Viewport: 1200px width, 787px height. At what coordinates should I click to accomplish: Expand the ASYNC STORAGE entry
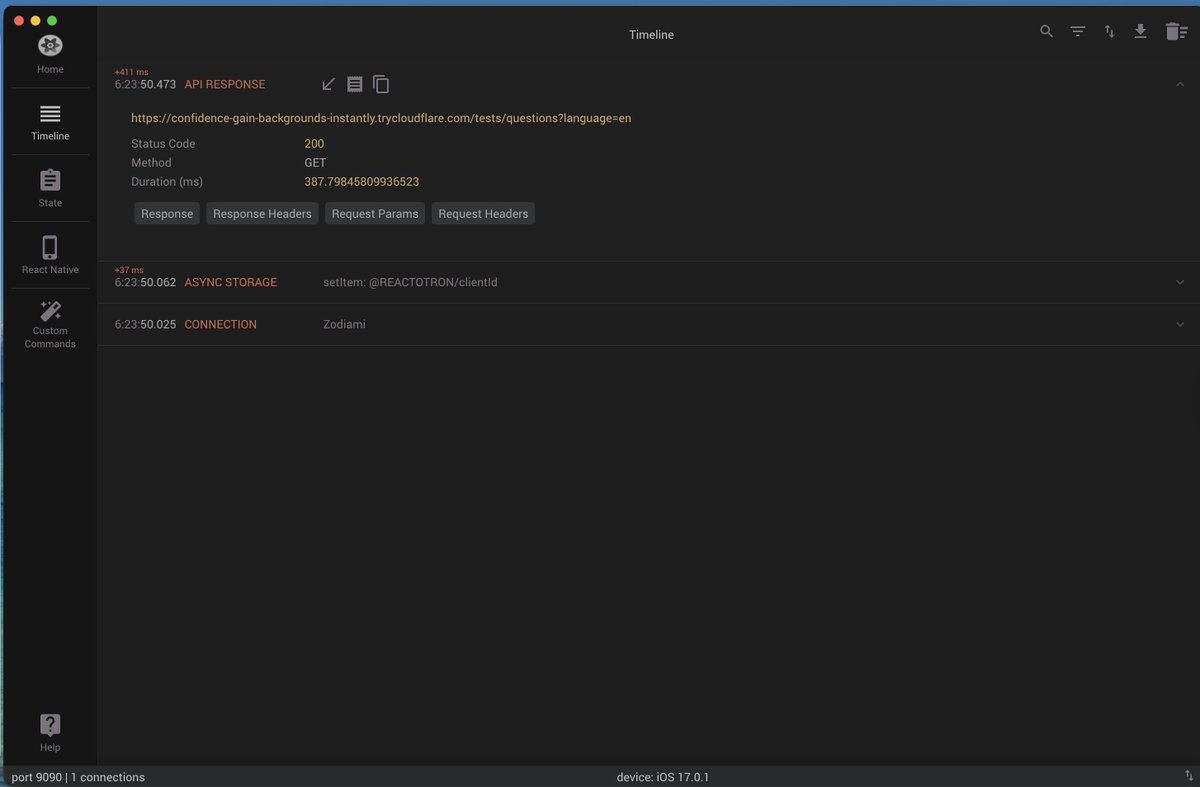point(1180,283)
